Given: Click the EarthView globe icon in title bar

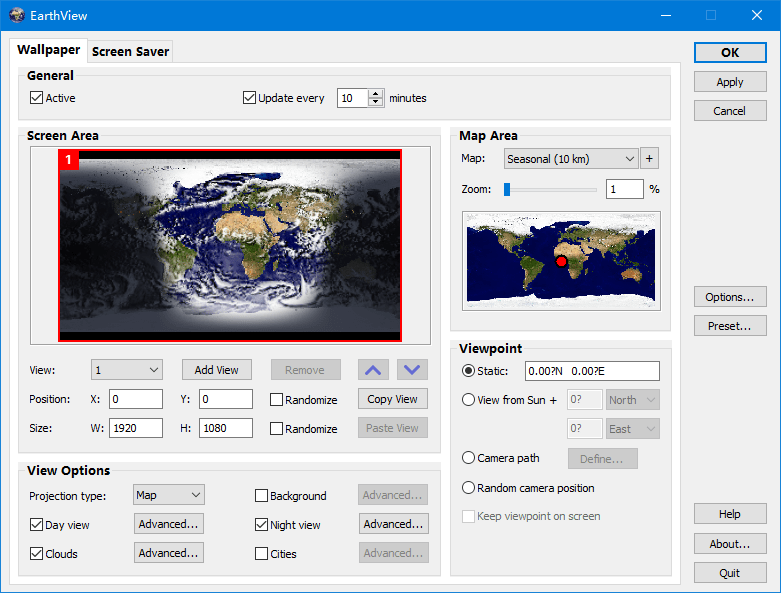Looking at the screenshot, I should (16, 15).
